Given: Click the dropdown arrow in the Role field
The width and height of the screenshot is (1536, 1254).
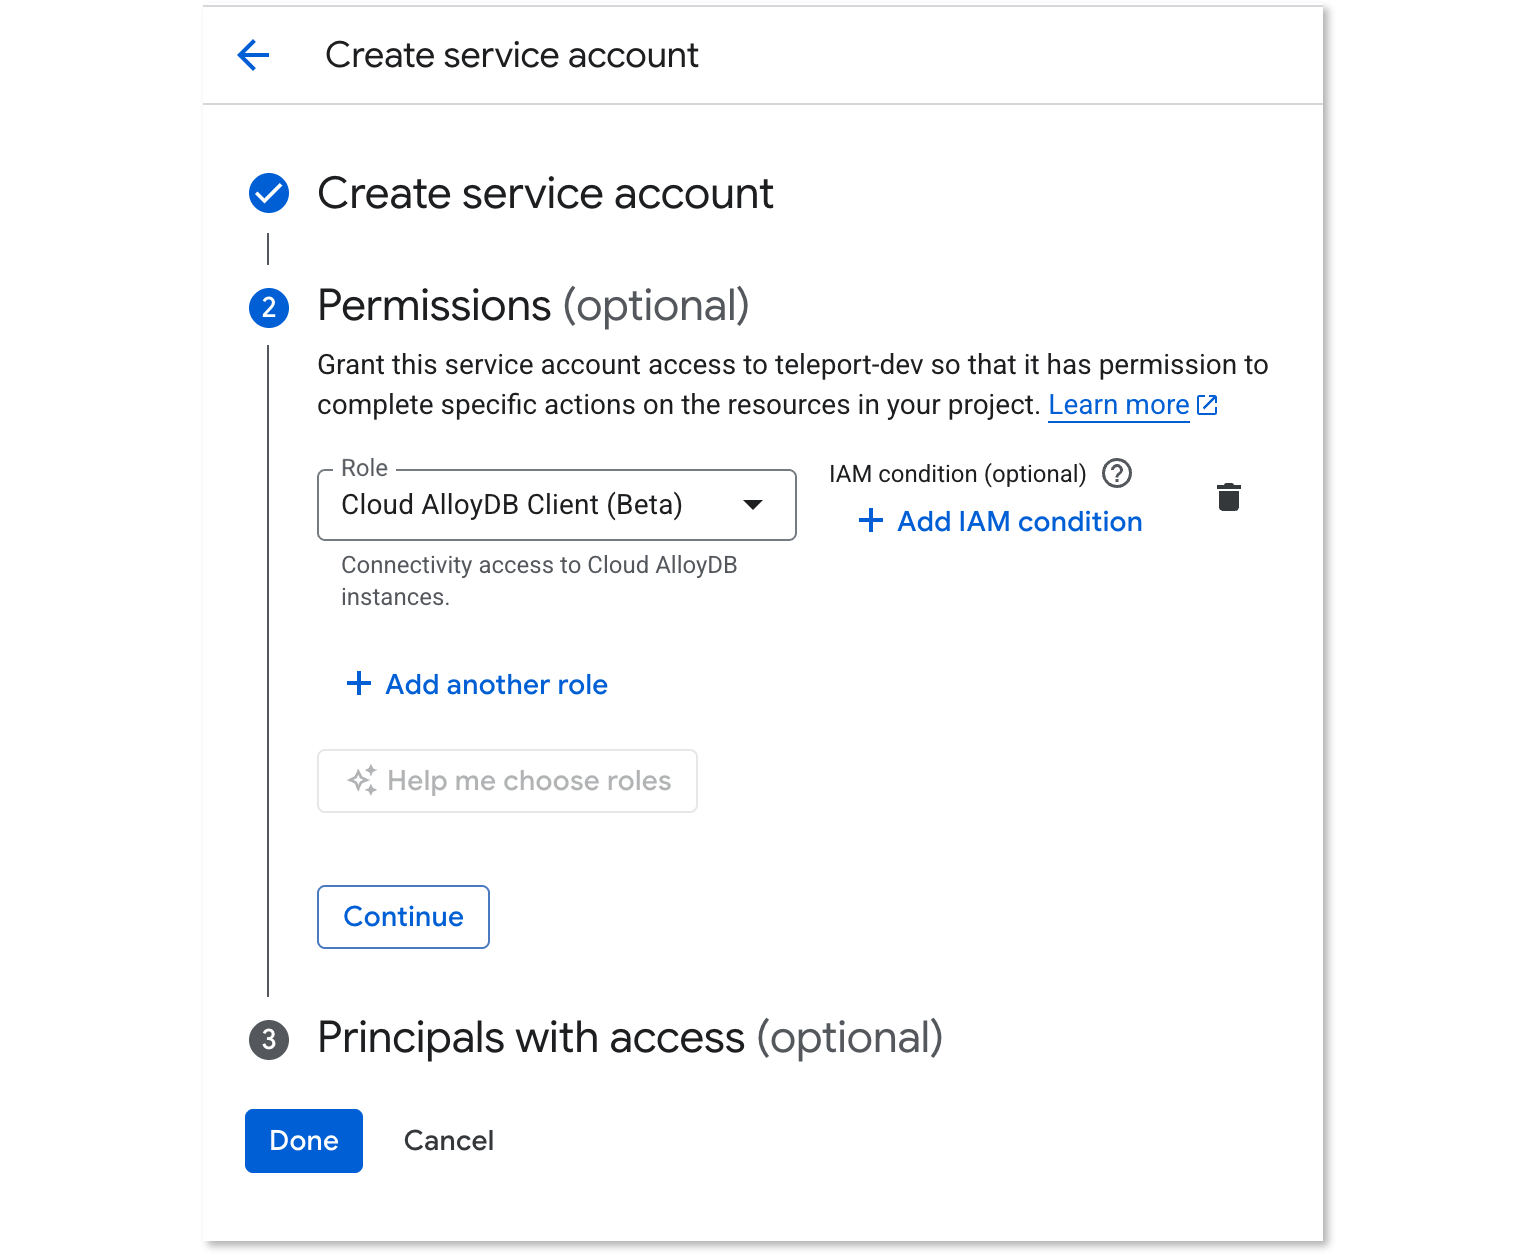Looking at the screenshot, I should point(753,505).
